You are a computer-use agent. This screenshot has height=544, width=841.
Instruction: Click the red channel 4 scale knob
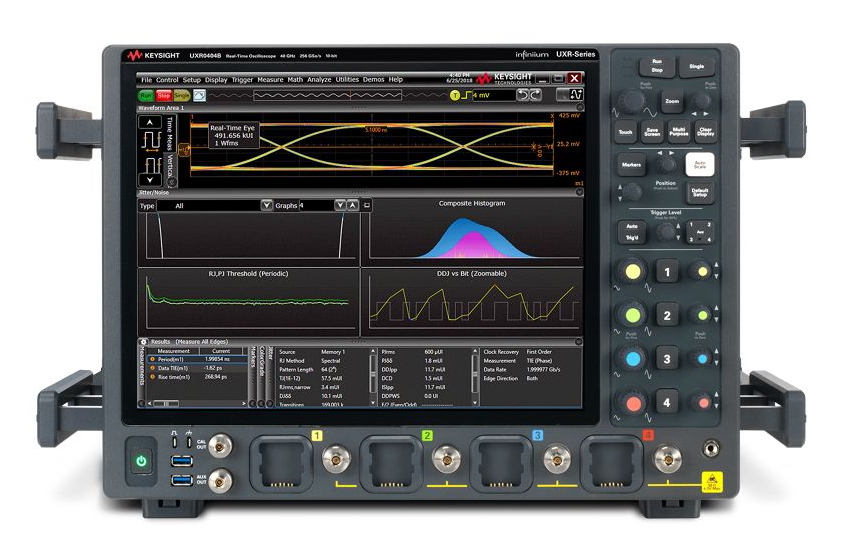(x=633, y=402)
